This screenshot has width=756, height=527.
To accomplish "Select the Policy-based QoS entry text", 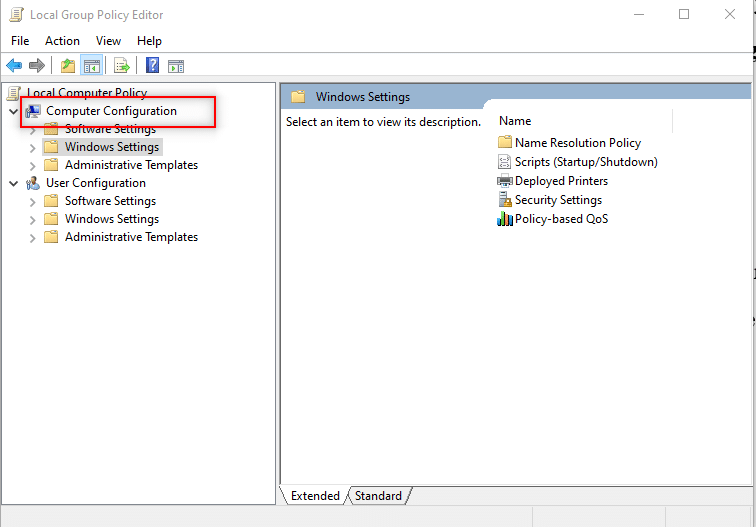I will 561,219.
